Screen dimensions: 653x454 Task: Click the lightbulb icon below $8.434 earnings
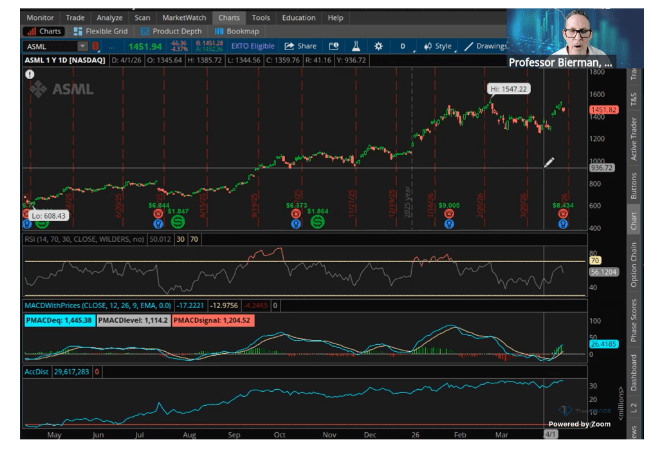(563, 224)
